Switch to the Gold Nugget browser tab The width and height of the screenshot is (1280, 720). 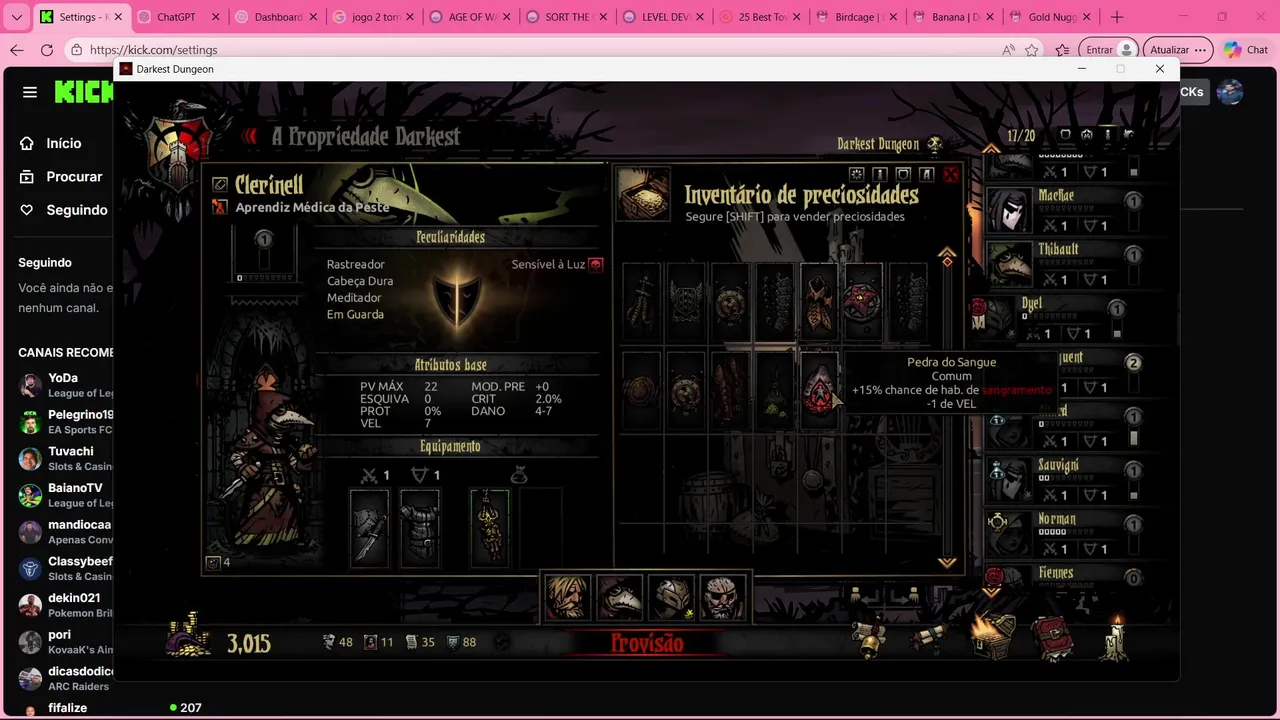tap(1052, 17)
